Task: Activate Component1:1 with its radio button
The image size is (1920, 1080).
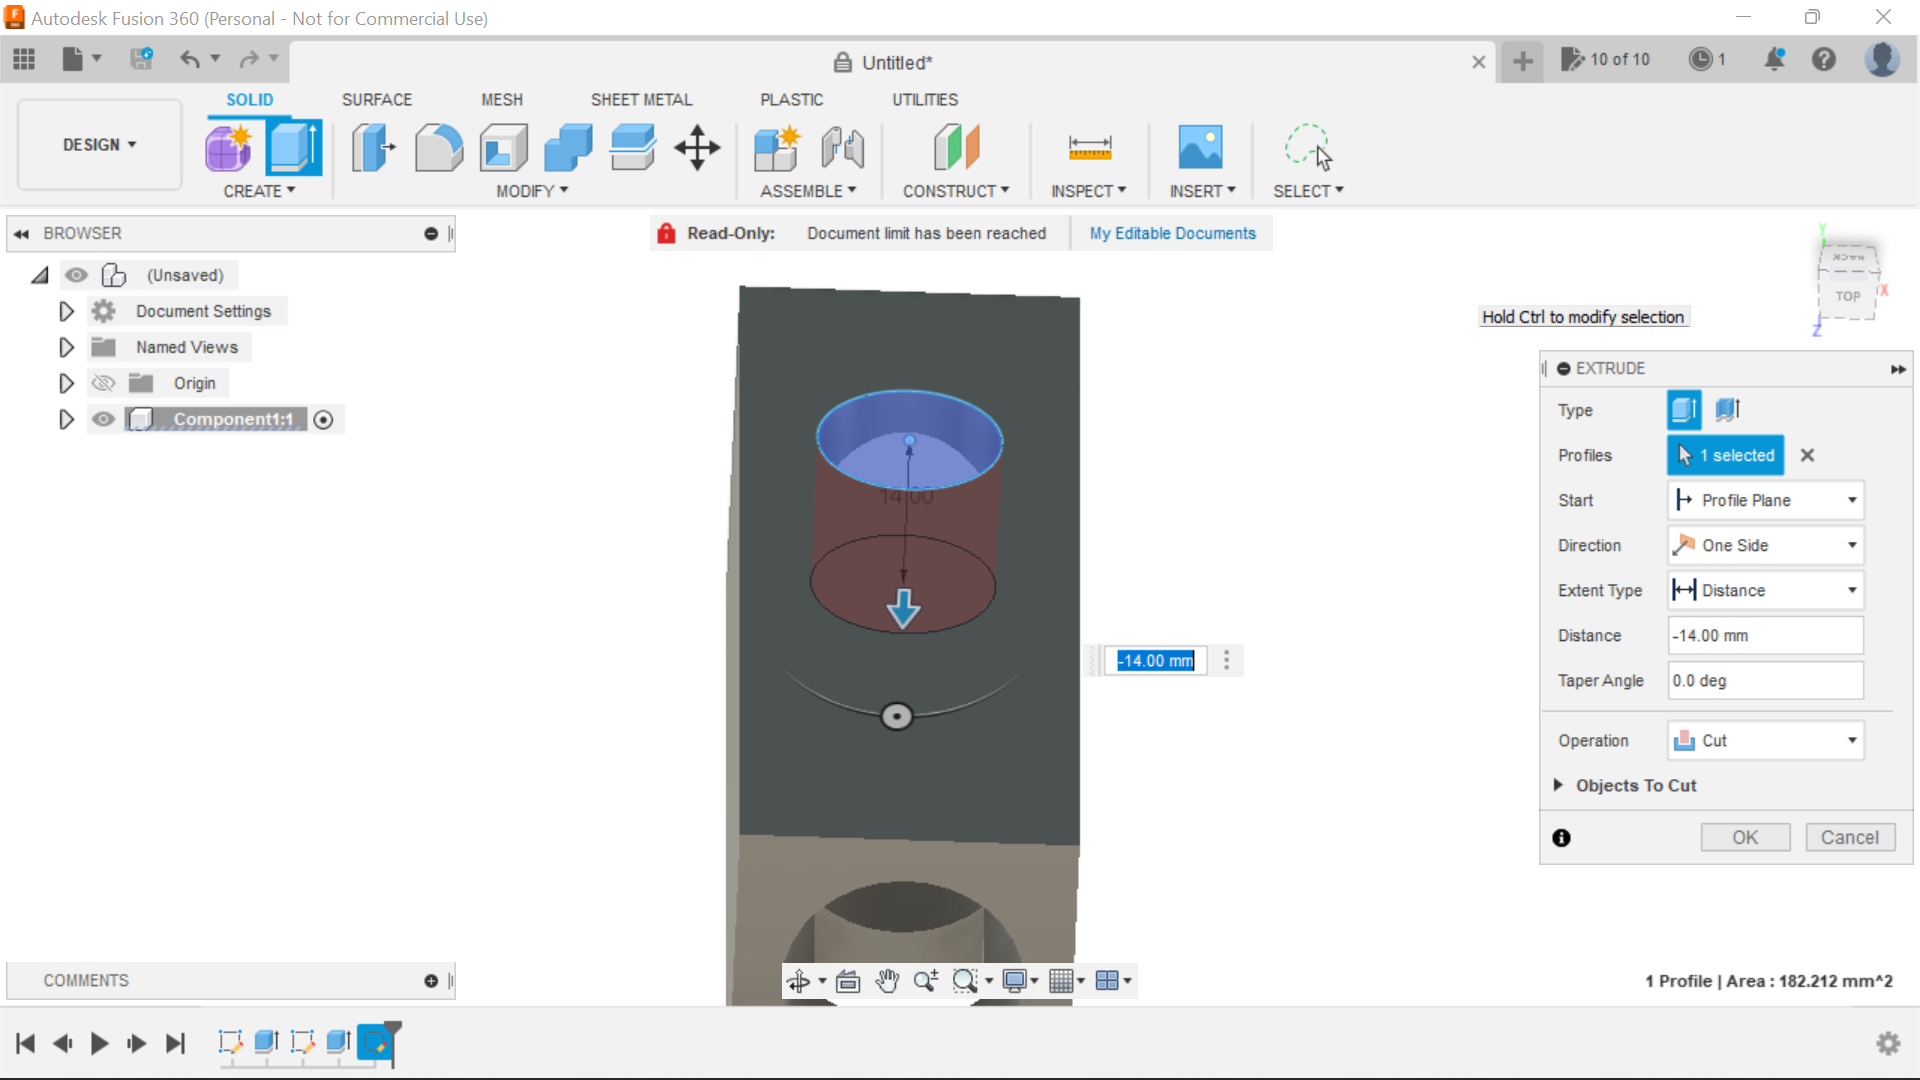Action: click(x=323, y=419)
